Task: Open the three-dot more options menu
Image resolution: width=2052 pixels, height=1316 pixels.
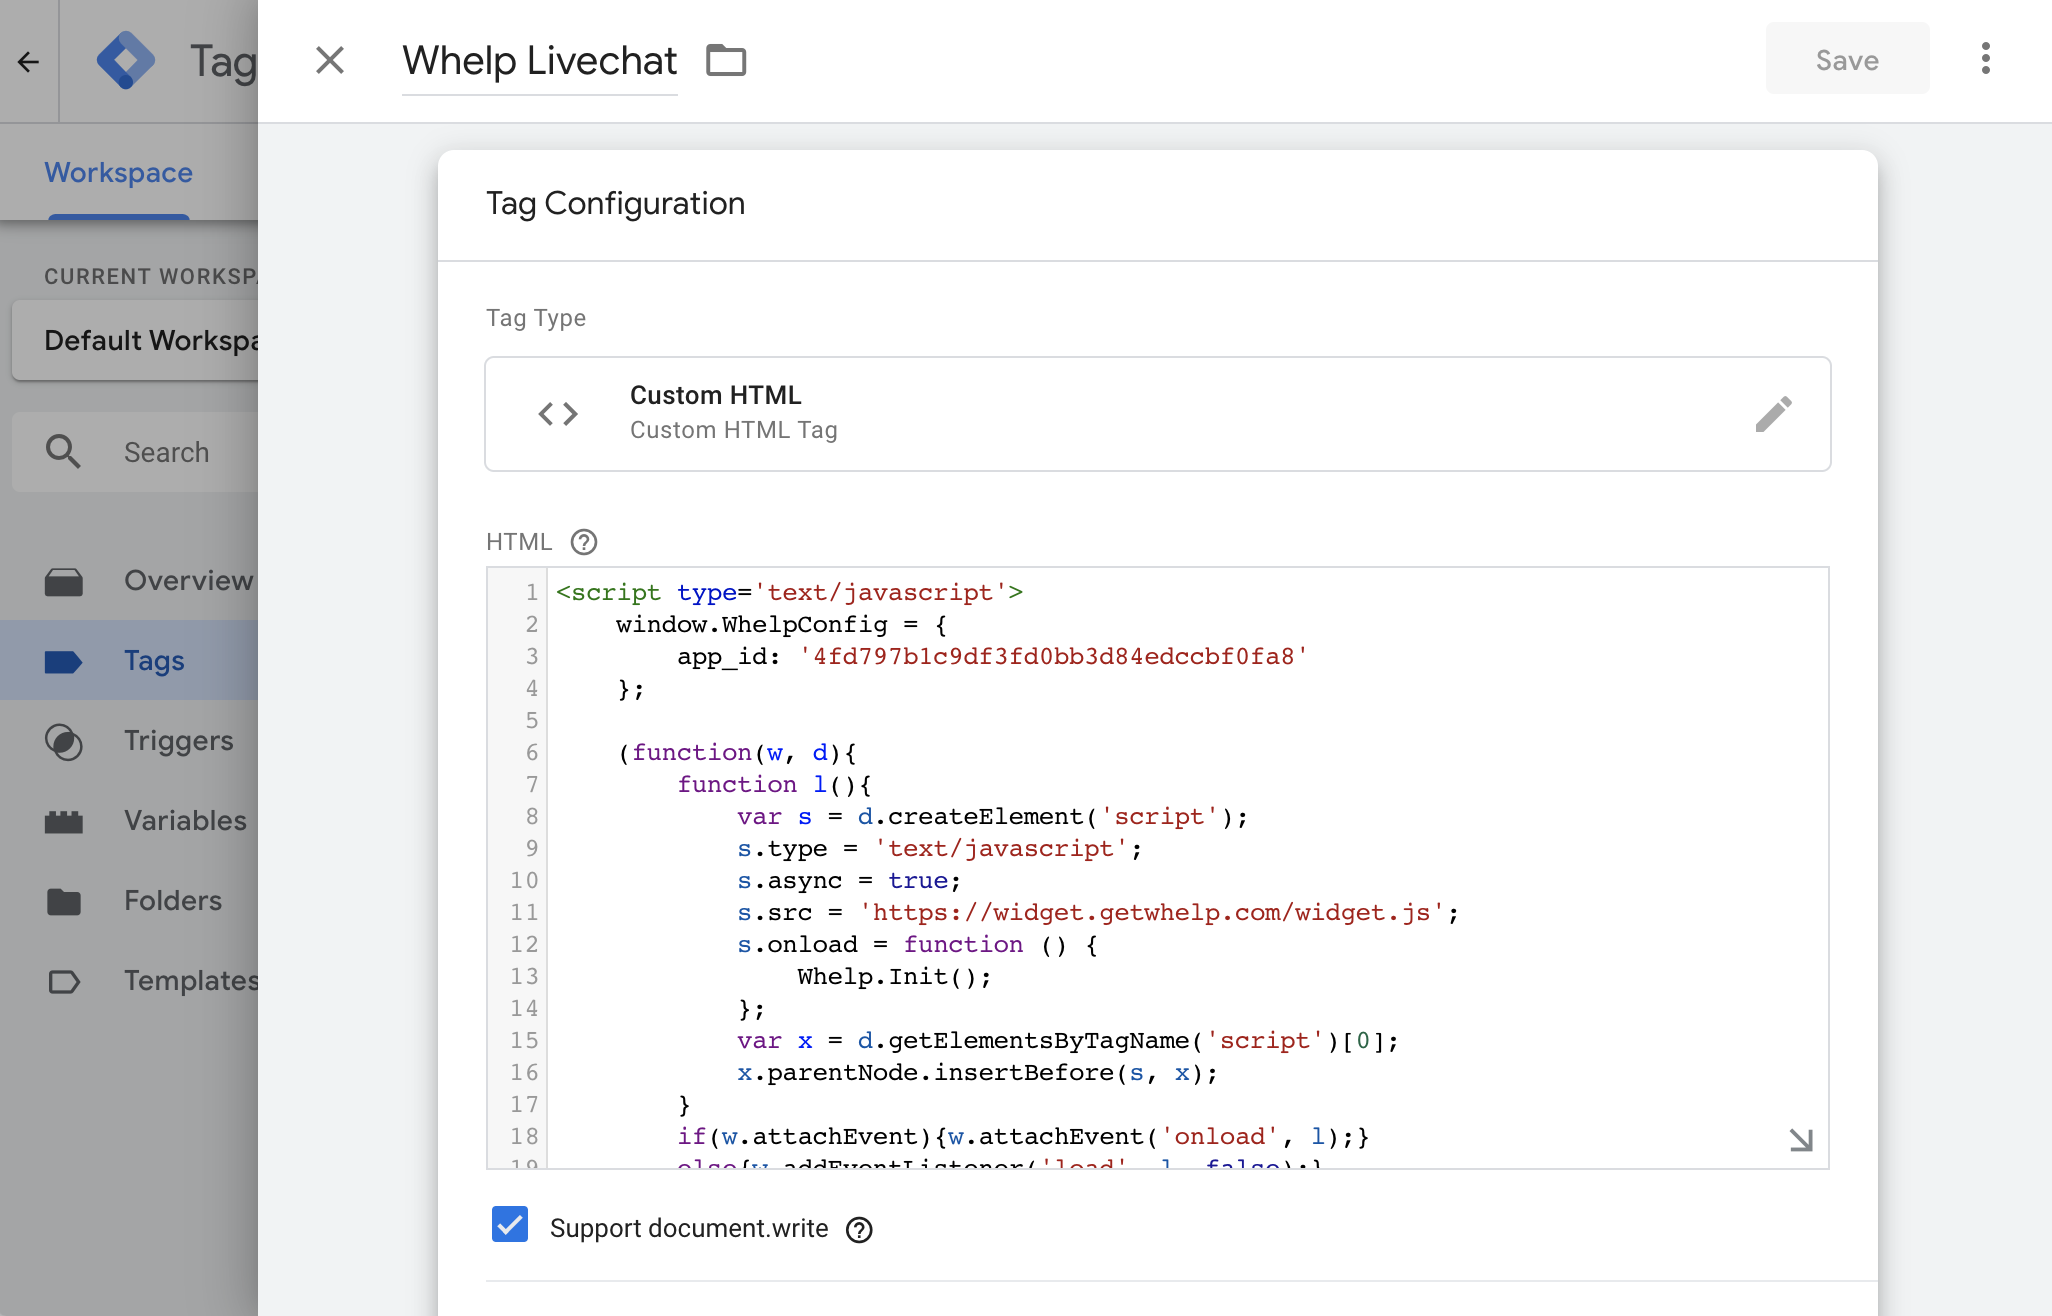Action: pyautogui.click(x=1986, y=59)
